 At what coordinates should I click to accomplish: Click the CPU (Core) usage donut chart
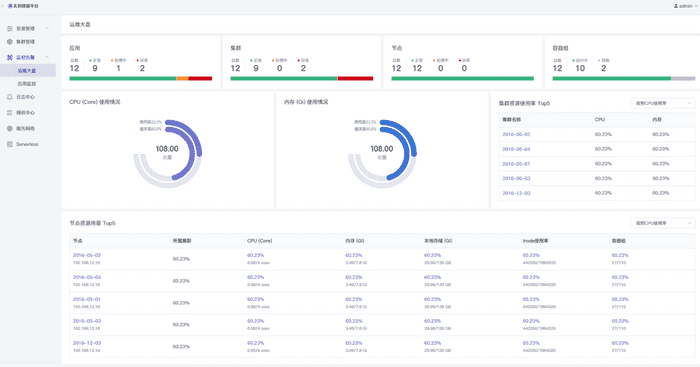point(167,153)
